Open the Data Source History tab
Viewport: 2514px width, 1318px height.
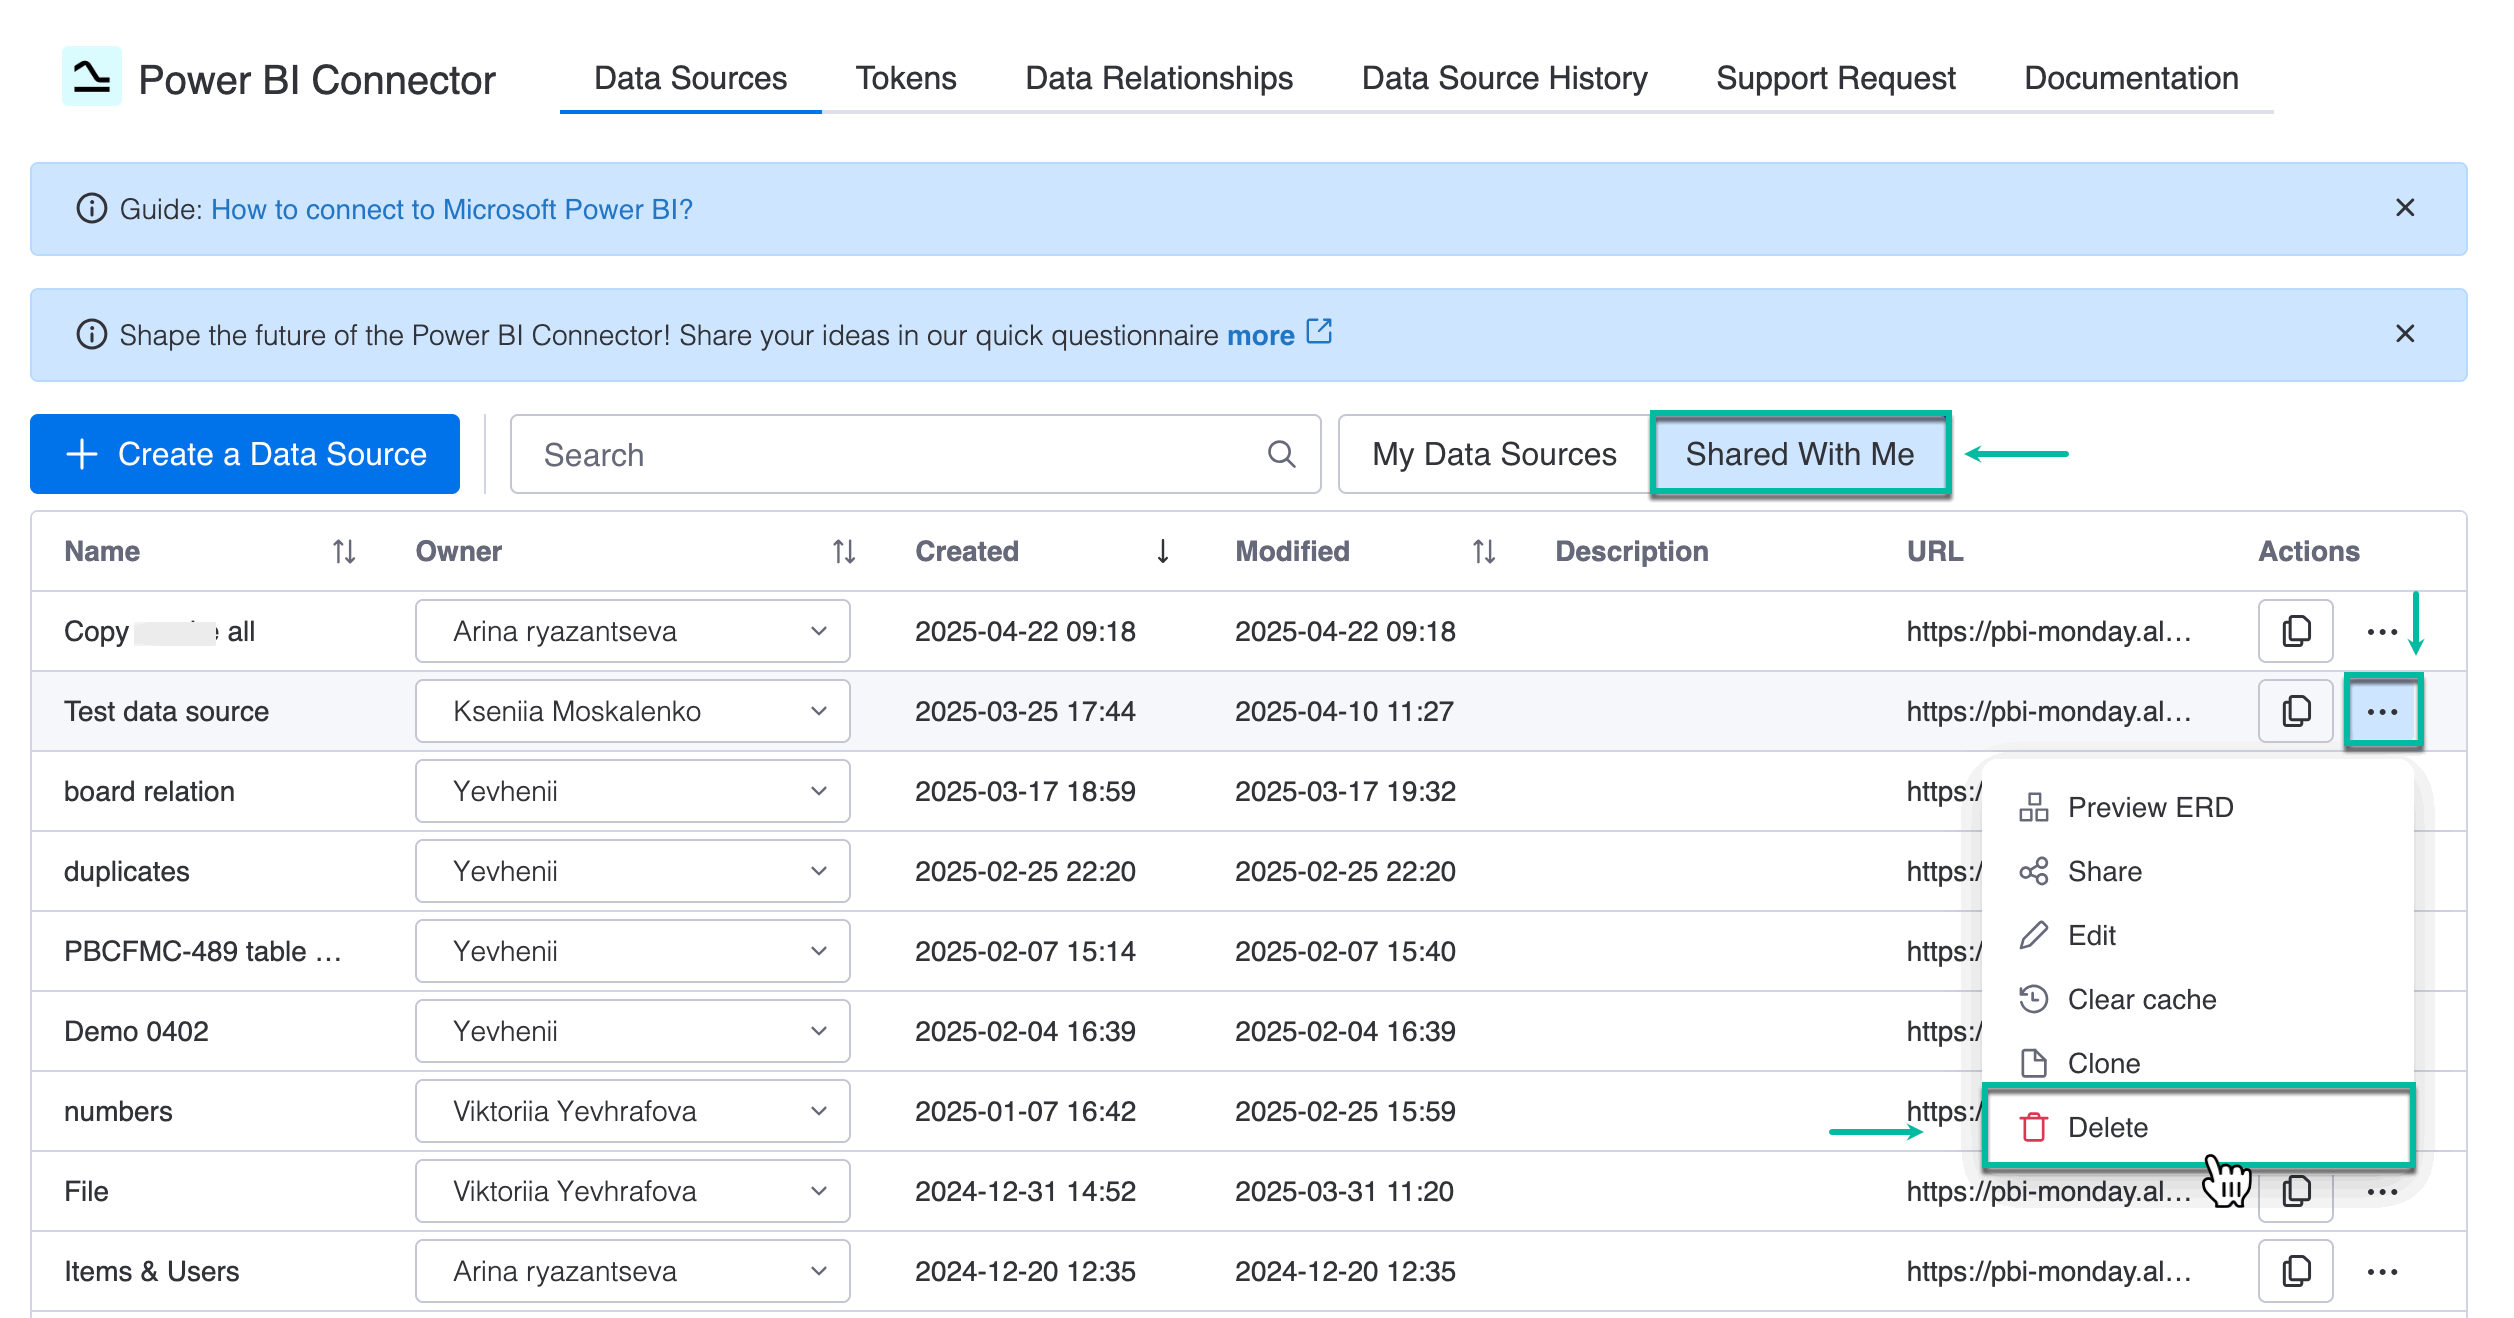[1504, 78]
